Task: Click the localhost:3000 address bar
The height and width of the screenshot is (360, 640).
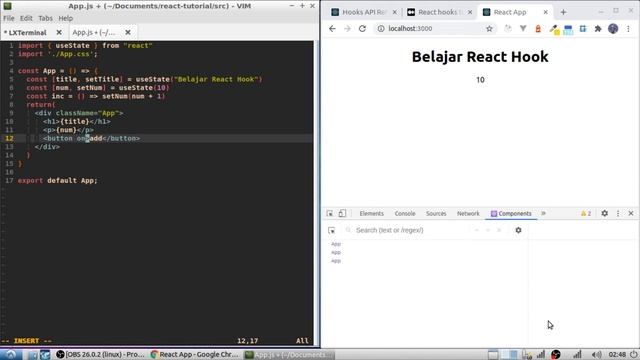Action: (x=433, y=29)
